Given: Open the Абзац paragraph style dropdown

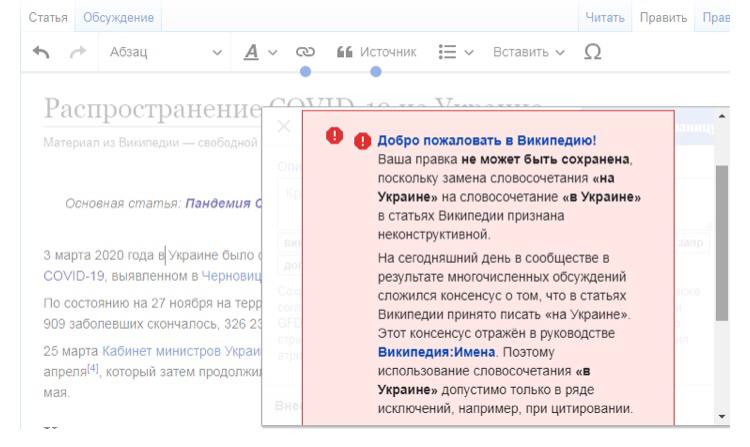Looking at the screenshot, I should click(165, 52).
